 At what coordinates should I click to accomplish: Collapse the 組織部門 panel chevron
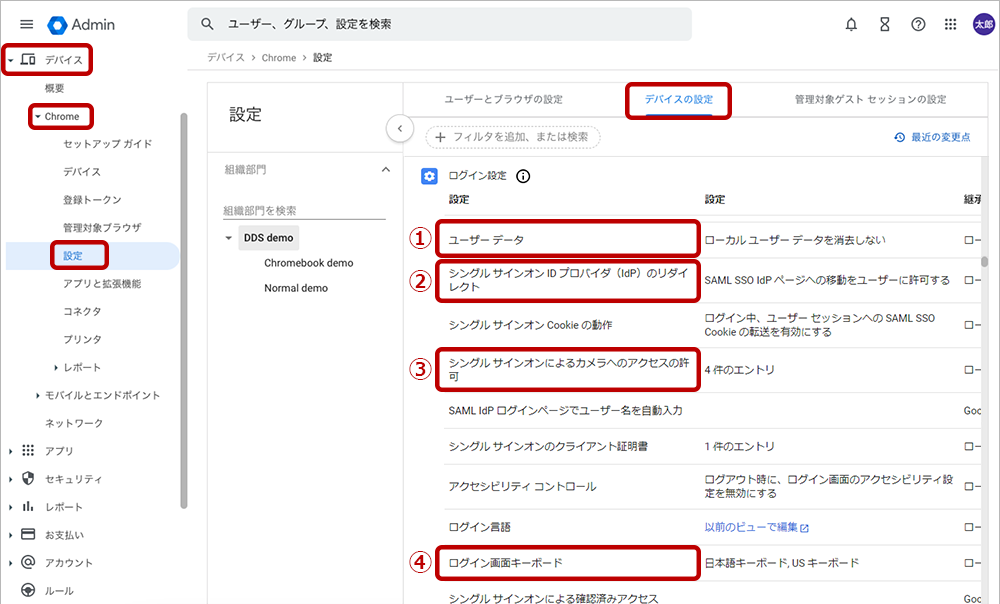(x=386, y=170)
